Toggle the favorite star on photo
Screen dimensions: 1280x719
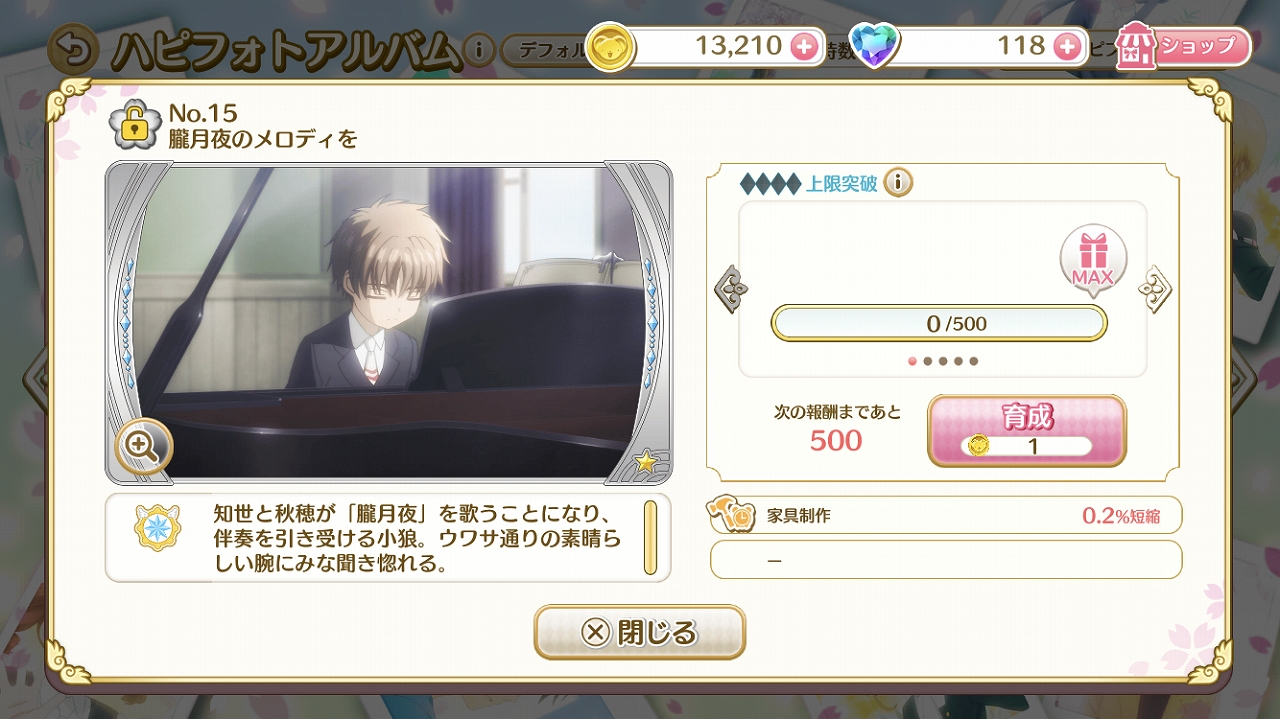coord(646,461)
